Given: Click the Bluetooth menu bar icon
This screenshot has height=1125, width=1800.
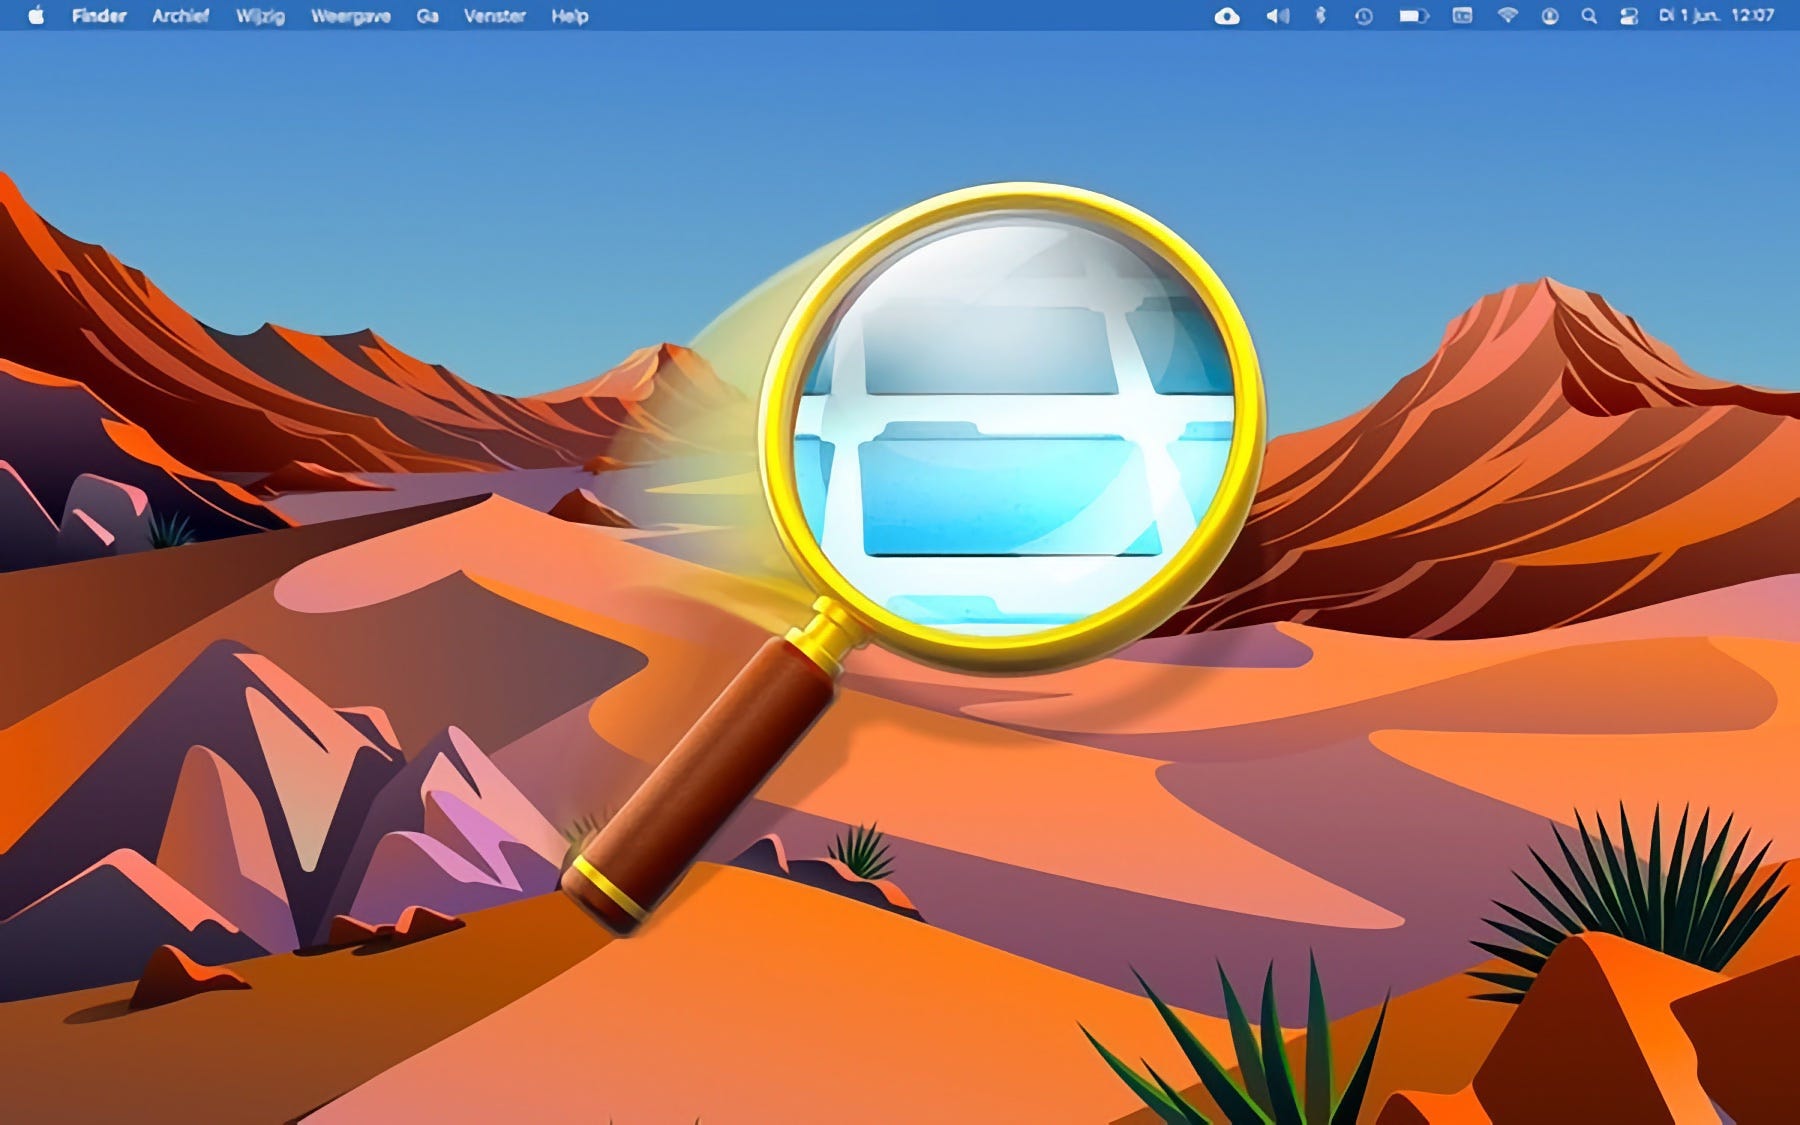Looking at the screenshot, I should click(1320, 16).
